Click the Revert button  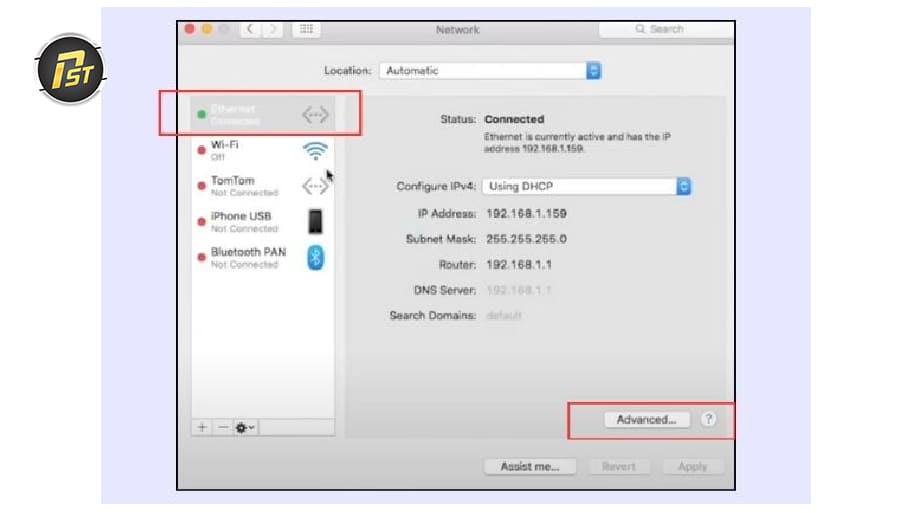(x=618, y=466)
